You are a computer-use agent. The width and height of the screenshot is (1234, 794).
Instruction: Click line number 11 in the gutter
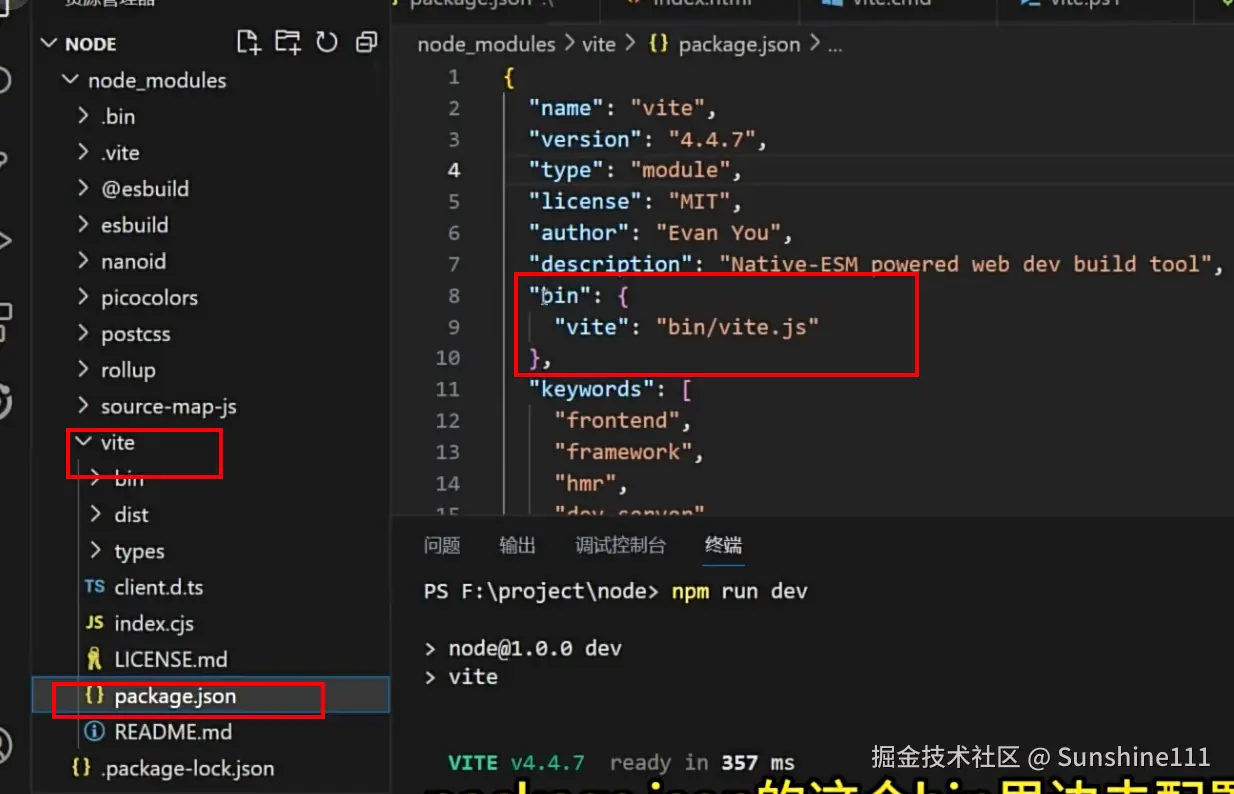click(448, 389)
